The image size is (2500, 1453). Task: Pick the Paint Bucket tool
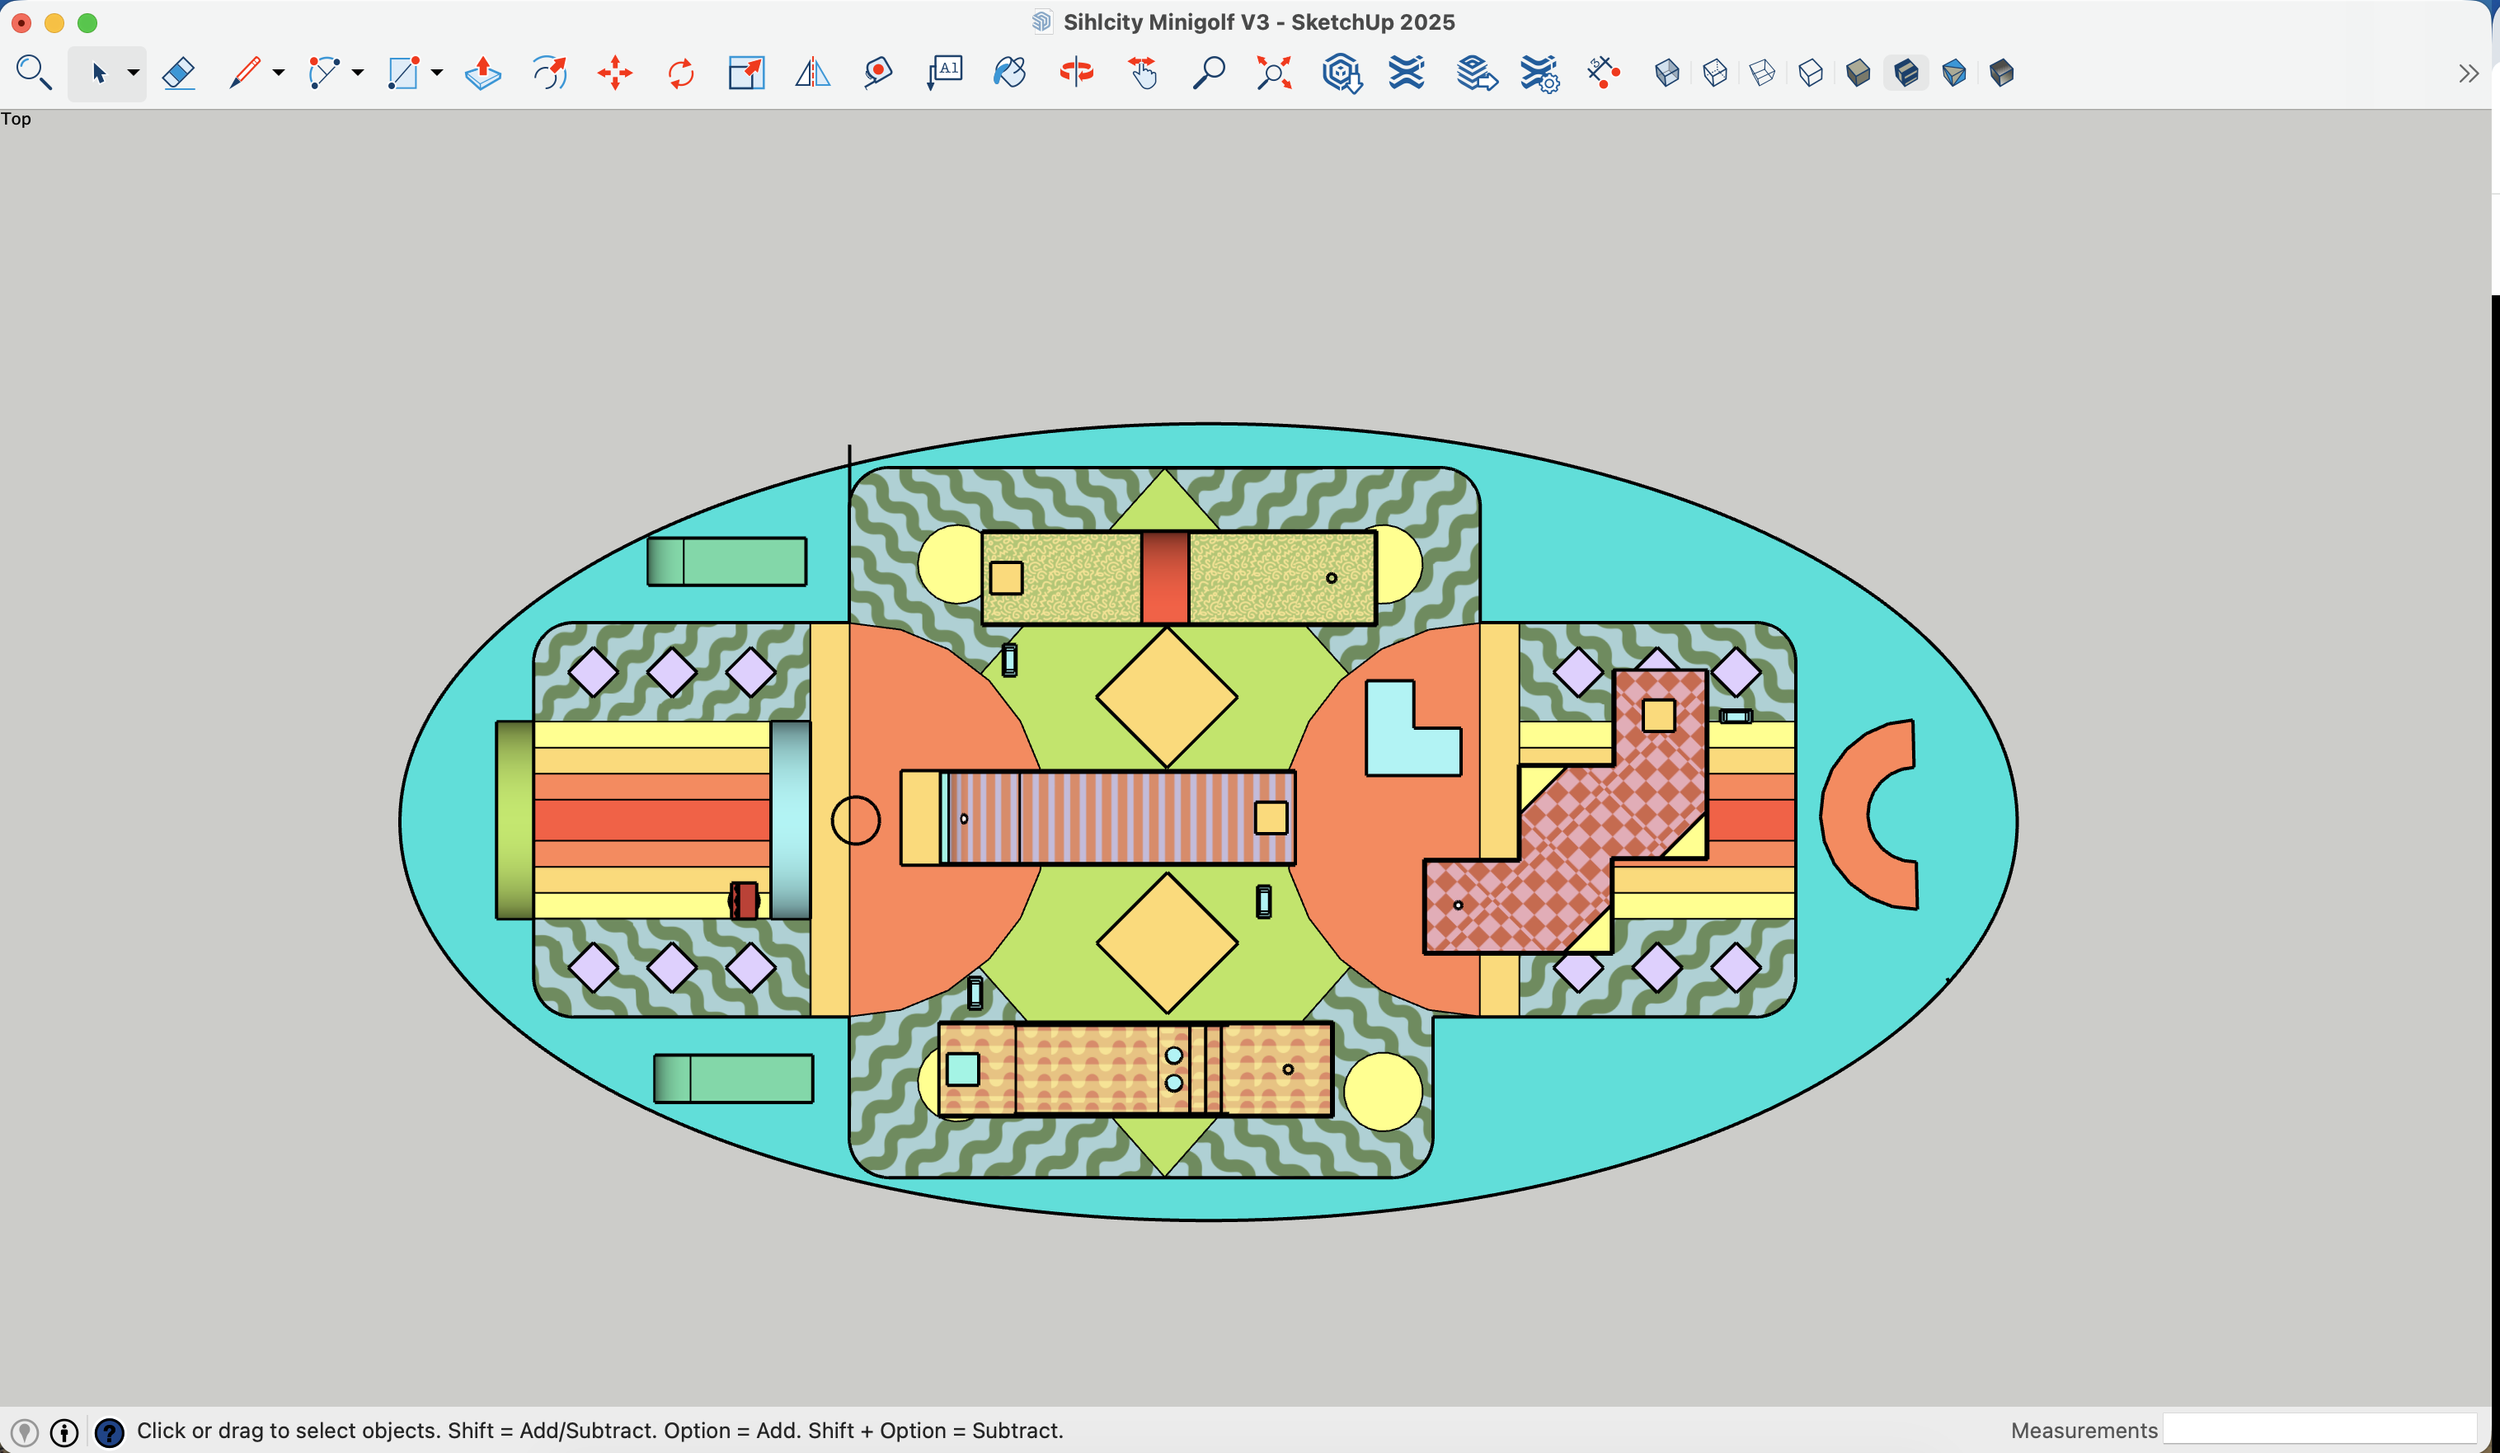(1010, 73)
